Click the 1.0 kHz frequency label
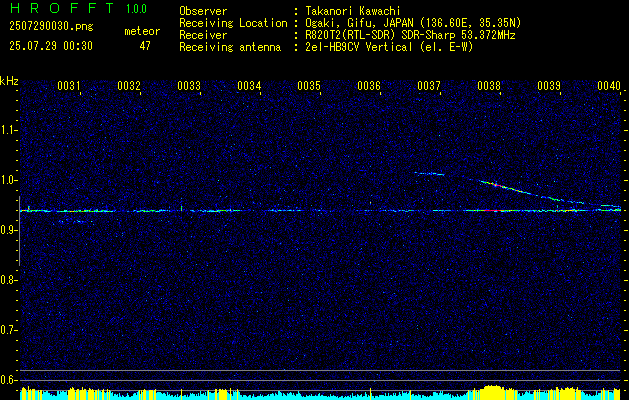 point(8,180)
